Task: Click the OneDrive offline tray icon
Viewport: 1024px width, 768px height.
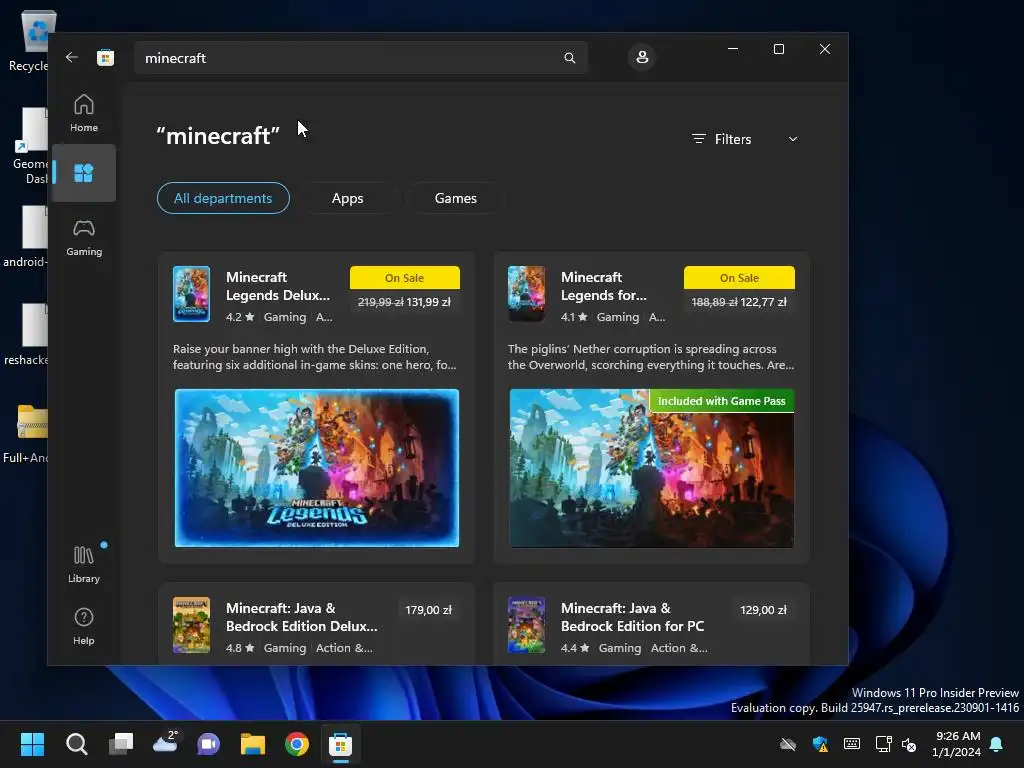Action: 788,744
